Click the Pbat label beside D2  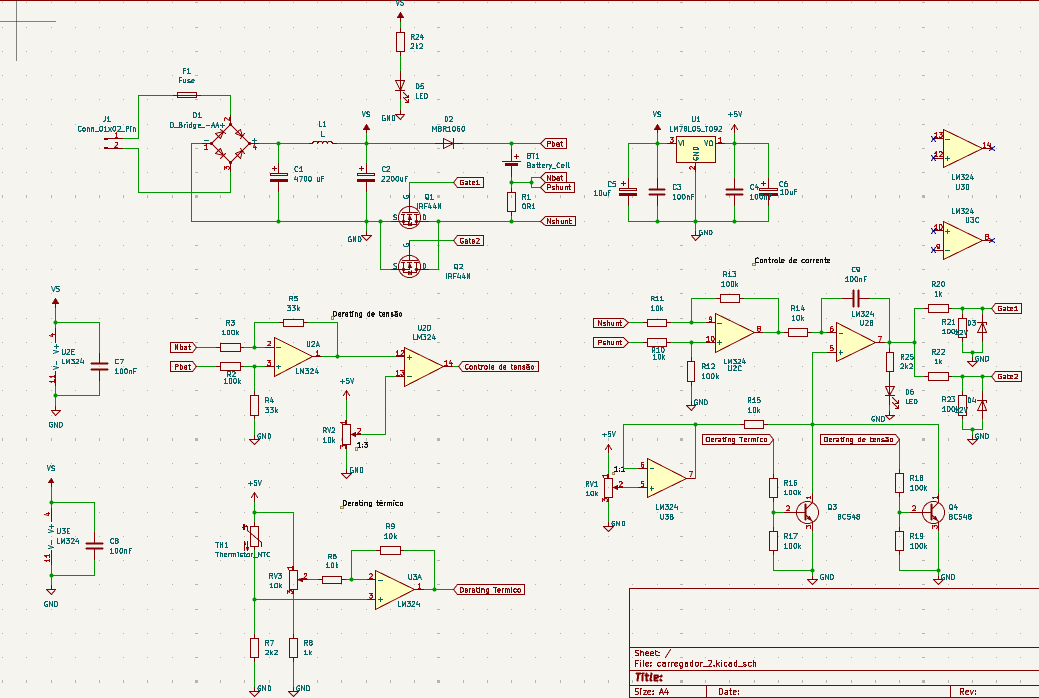(554, 144)
